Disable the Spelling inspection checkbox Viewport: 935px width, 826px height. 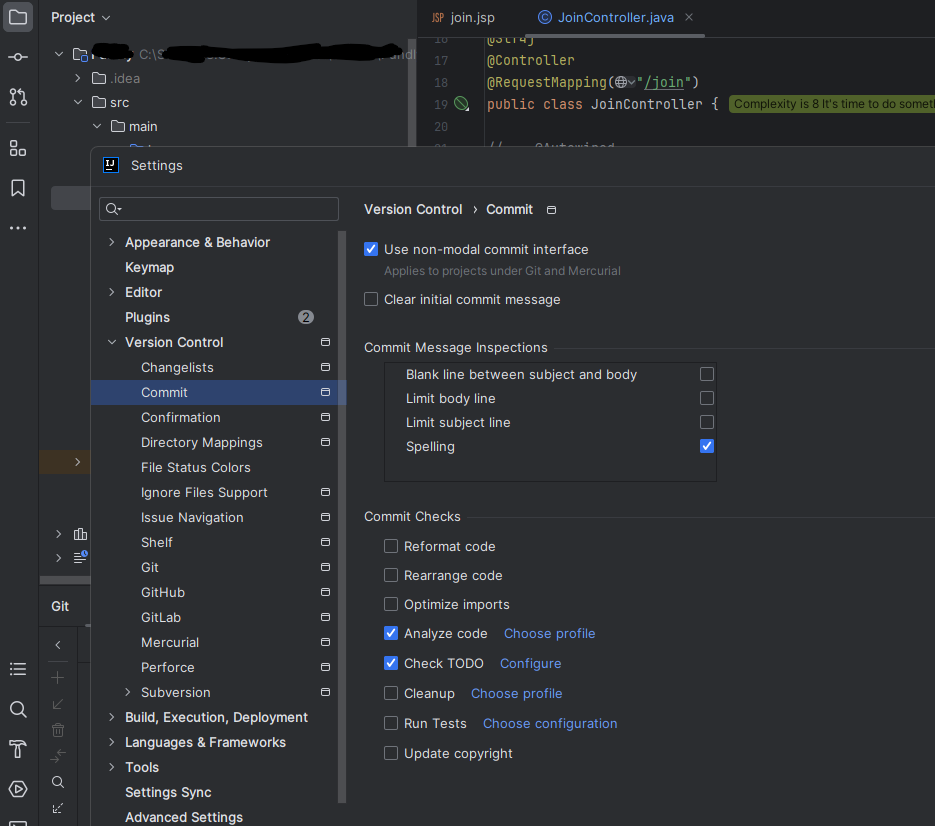tap(707, 446)
